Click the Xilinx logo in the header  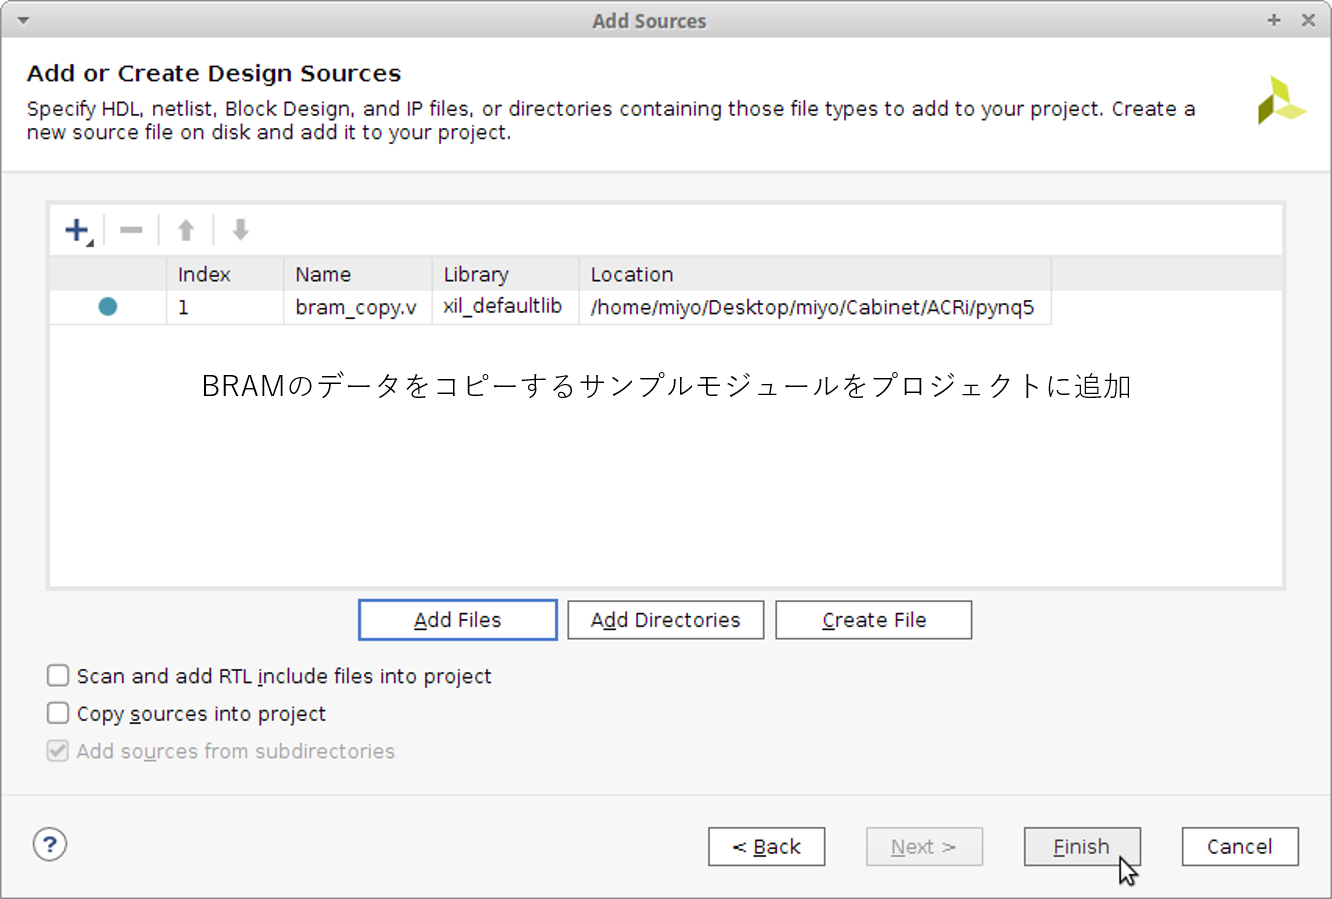click(x=1280, y=101)
